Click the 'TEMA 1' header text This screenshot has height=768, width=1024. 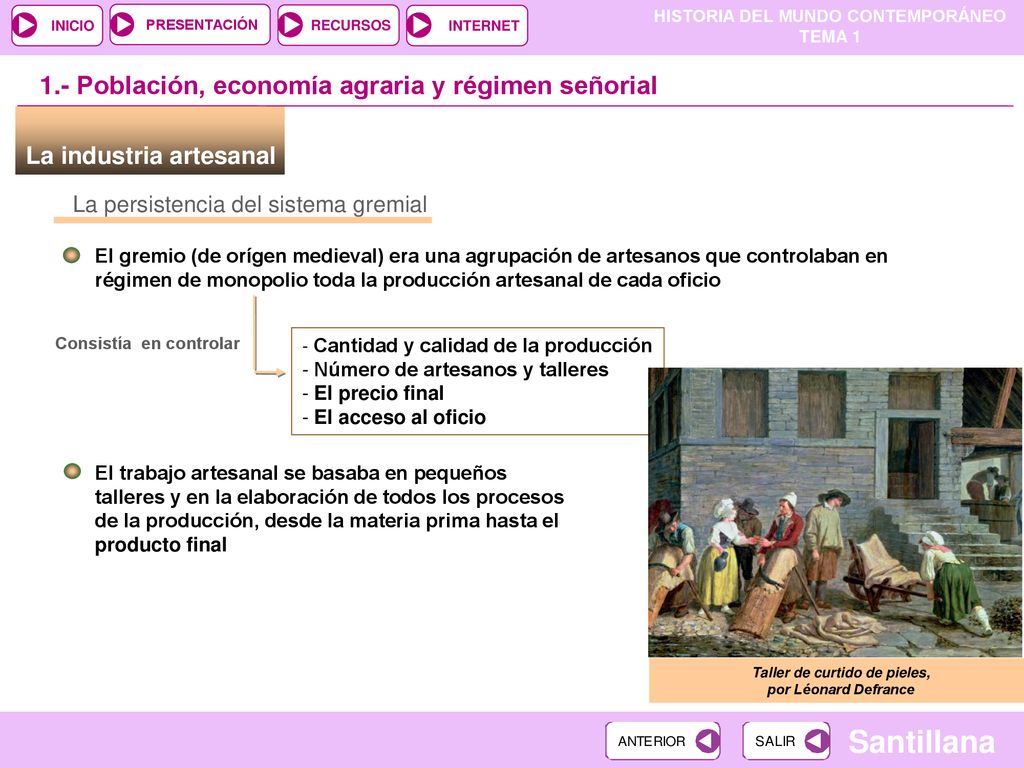(830, 37)
